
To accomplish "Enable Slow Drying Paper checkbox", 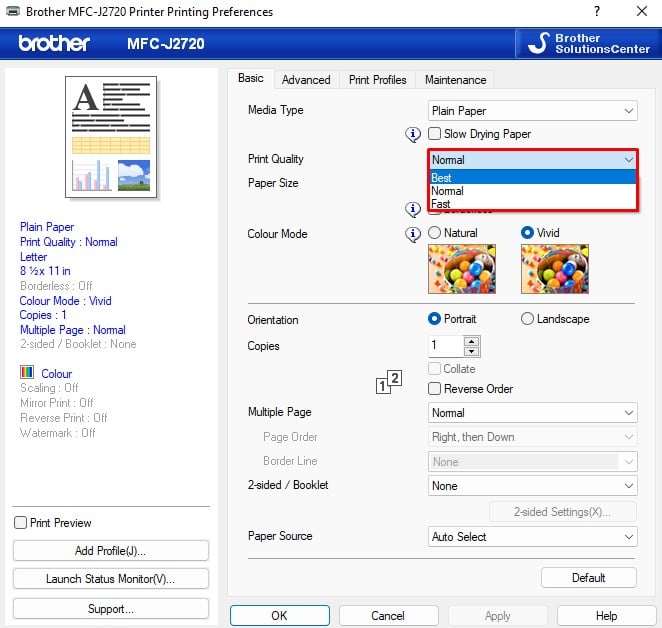I will pos(434,134).
